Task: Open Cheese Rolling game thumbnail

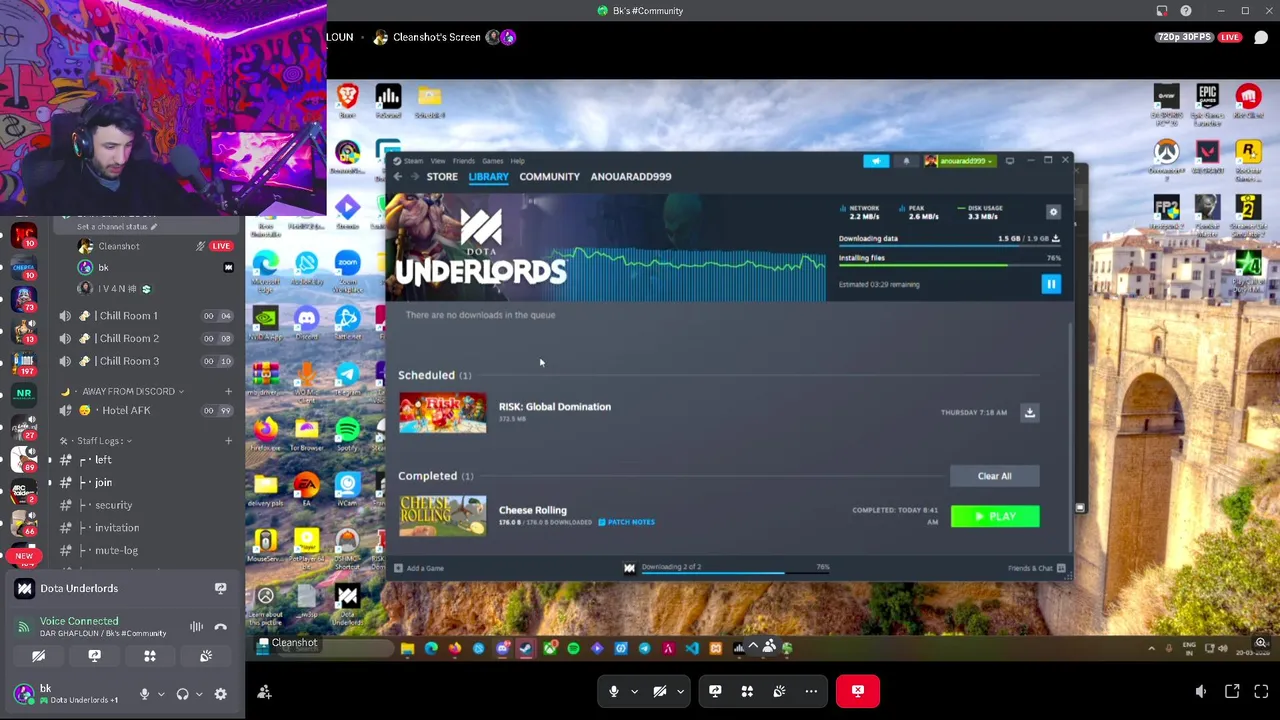Action: pos(442,516)
